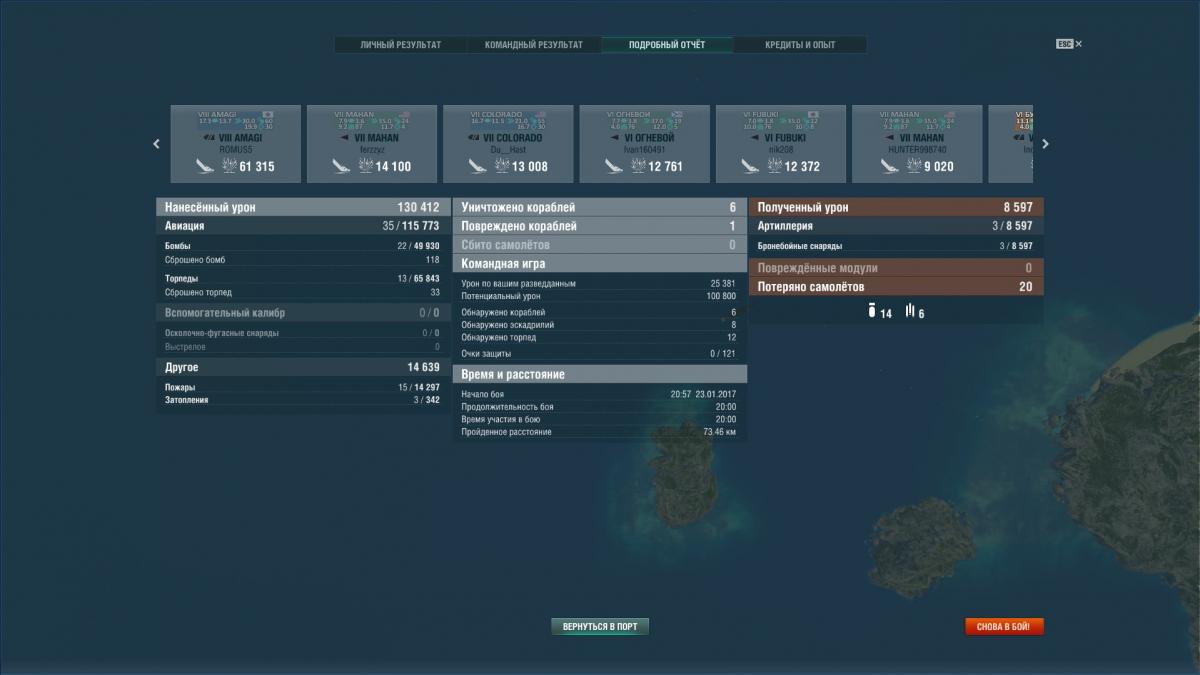Click the sunk ship icon on ferzzyz's card
1200x675 pixels.
click(341, 166)
